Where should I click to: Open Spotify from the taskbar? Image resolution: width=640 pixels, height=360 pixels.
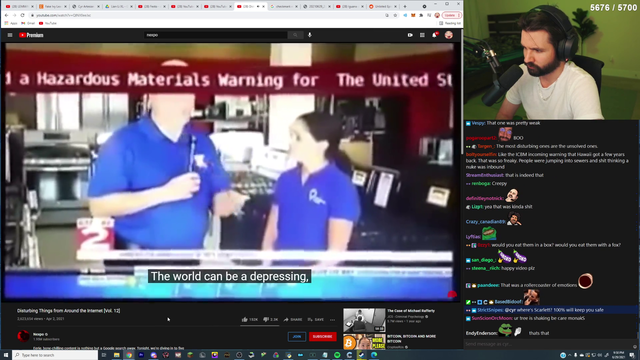pyautogui.click(x=337, y=355)
